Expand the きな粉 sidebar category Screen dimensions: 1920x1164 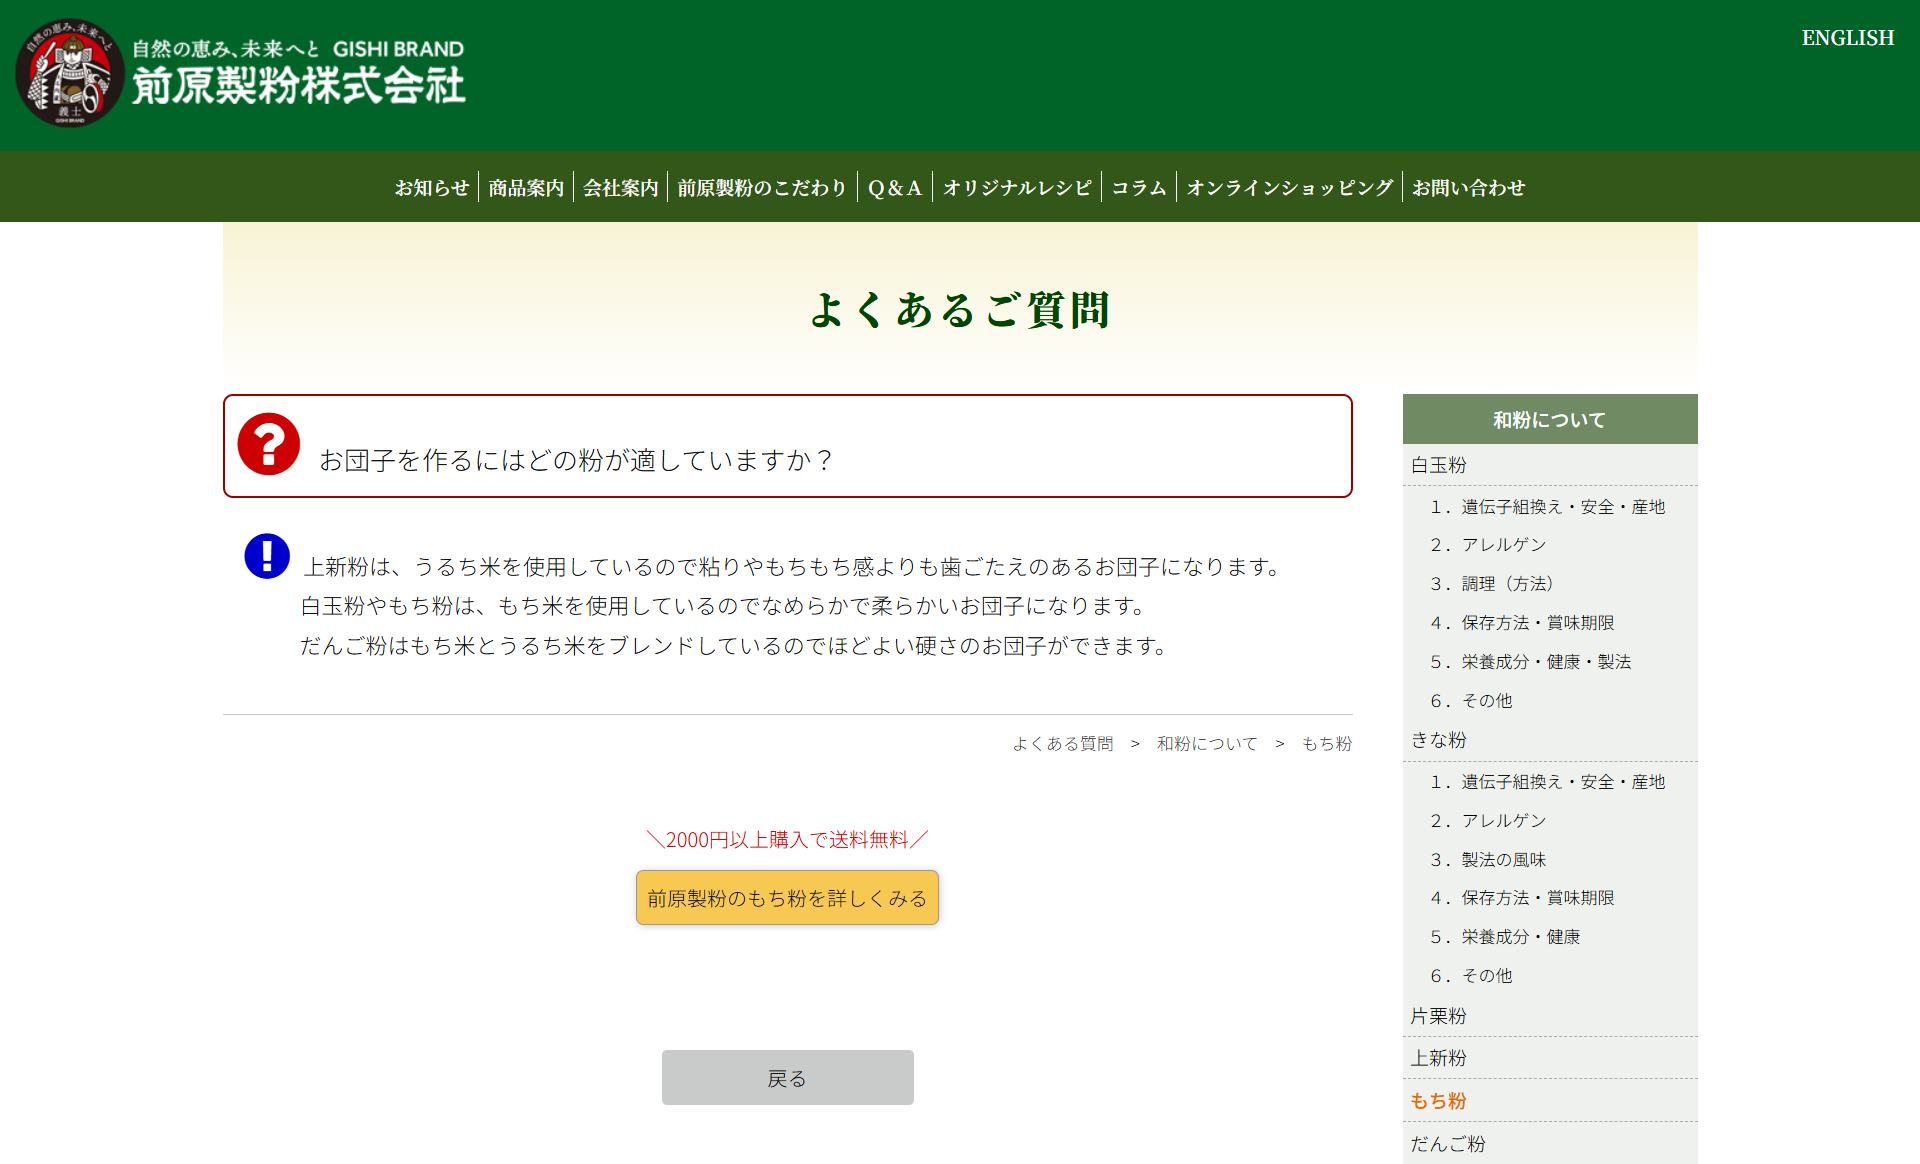(1438, 740)
